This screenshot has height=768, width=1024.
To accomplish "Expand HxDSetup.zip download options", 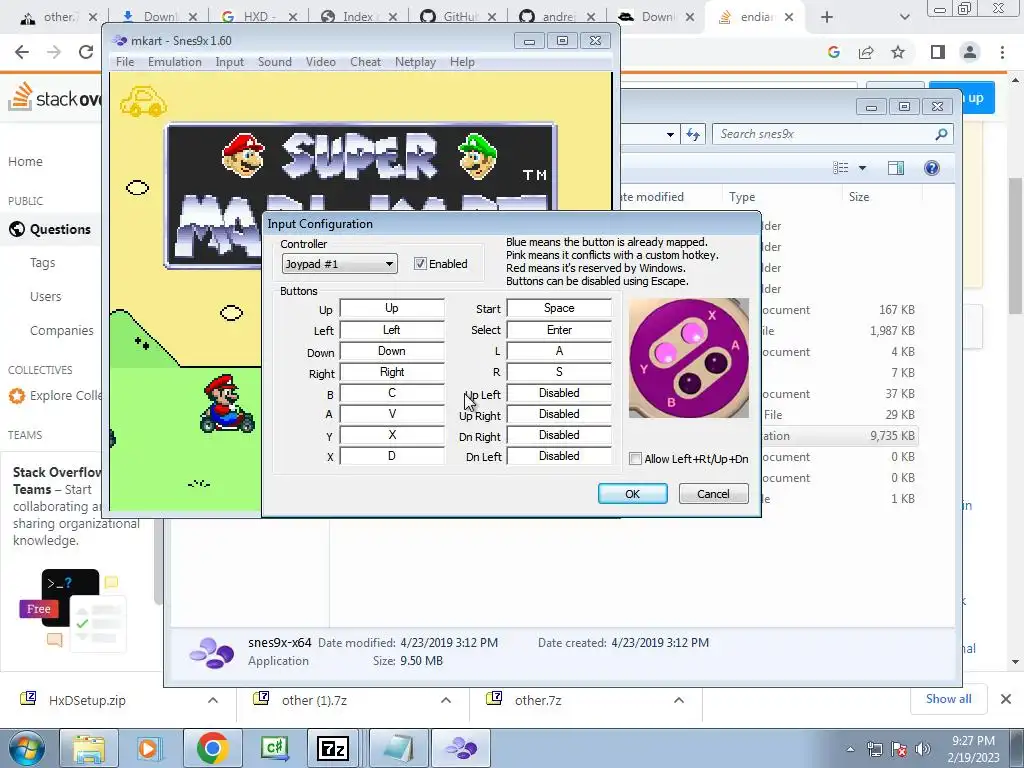I will [213, 700].
